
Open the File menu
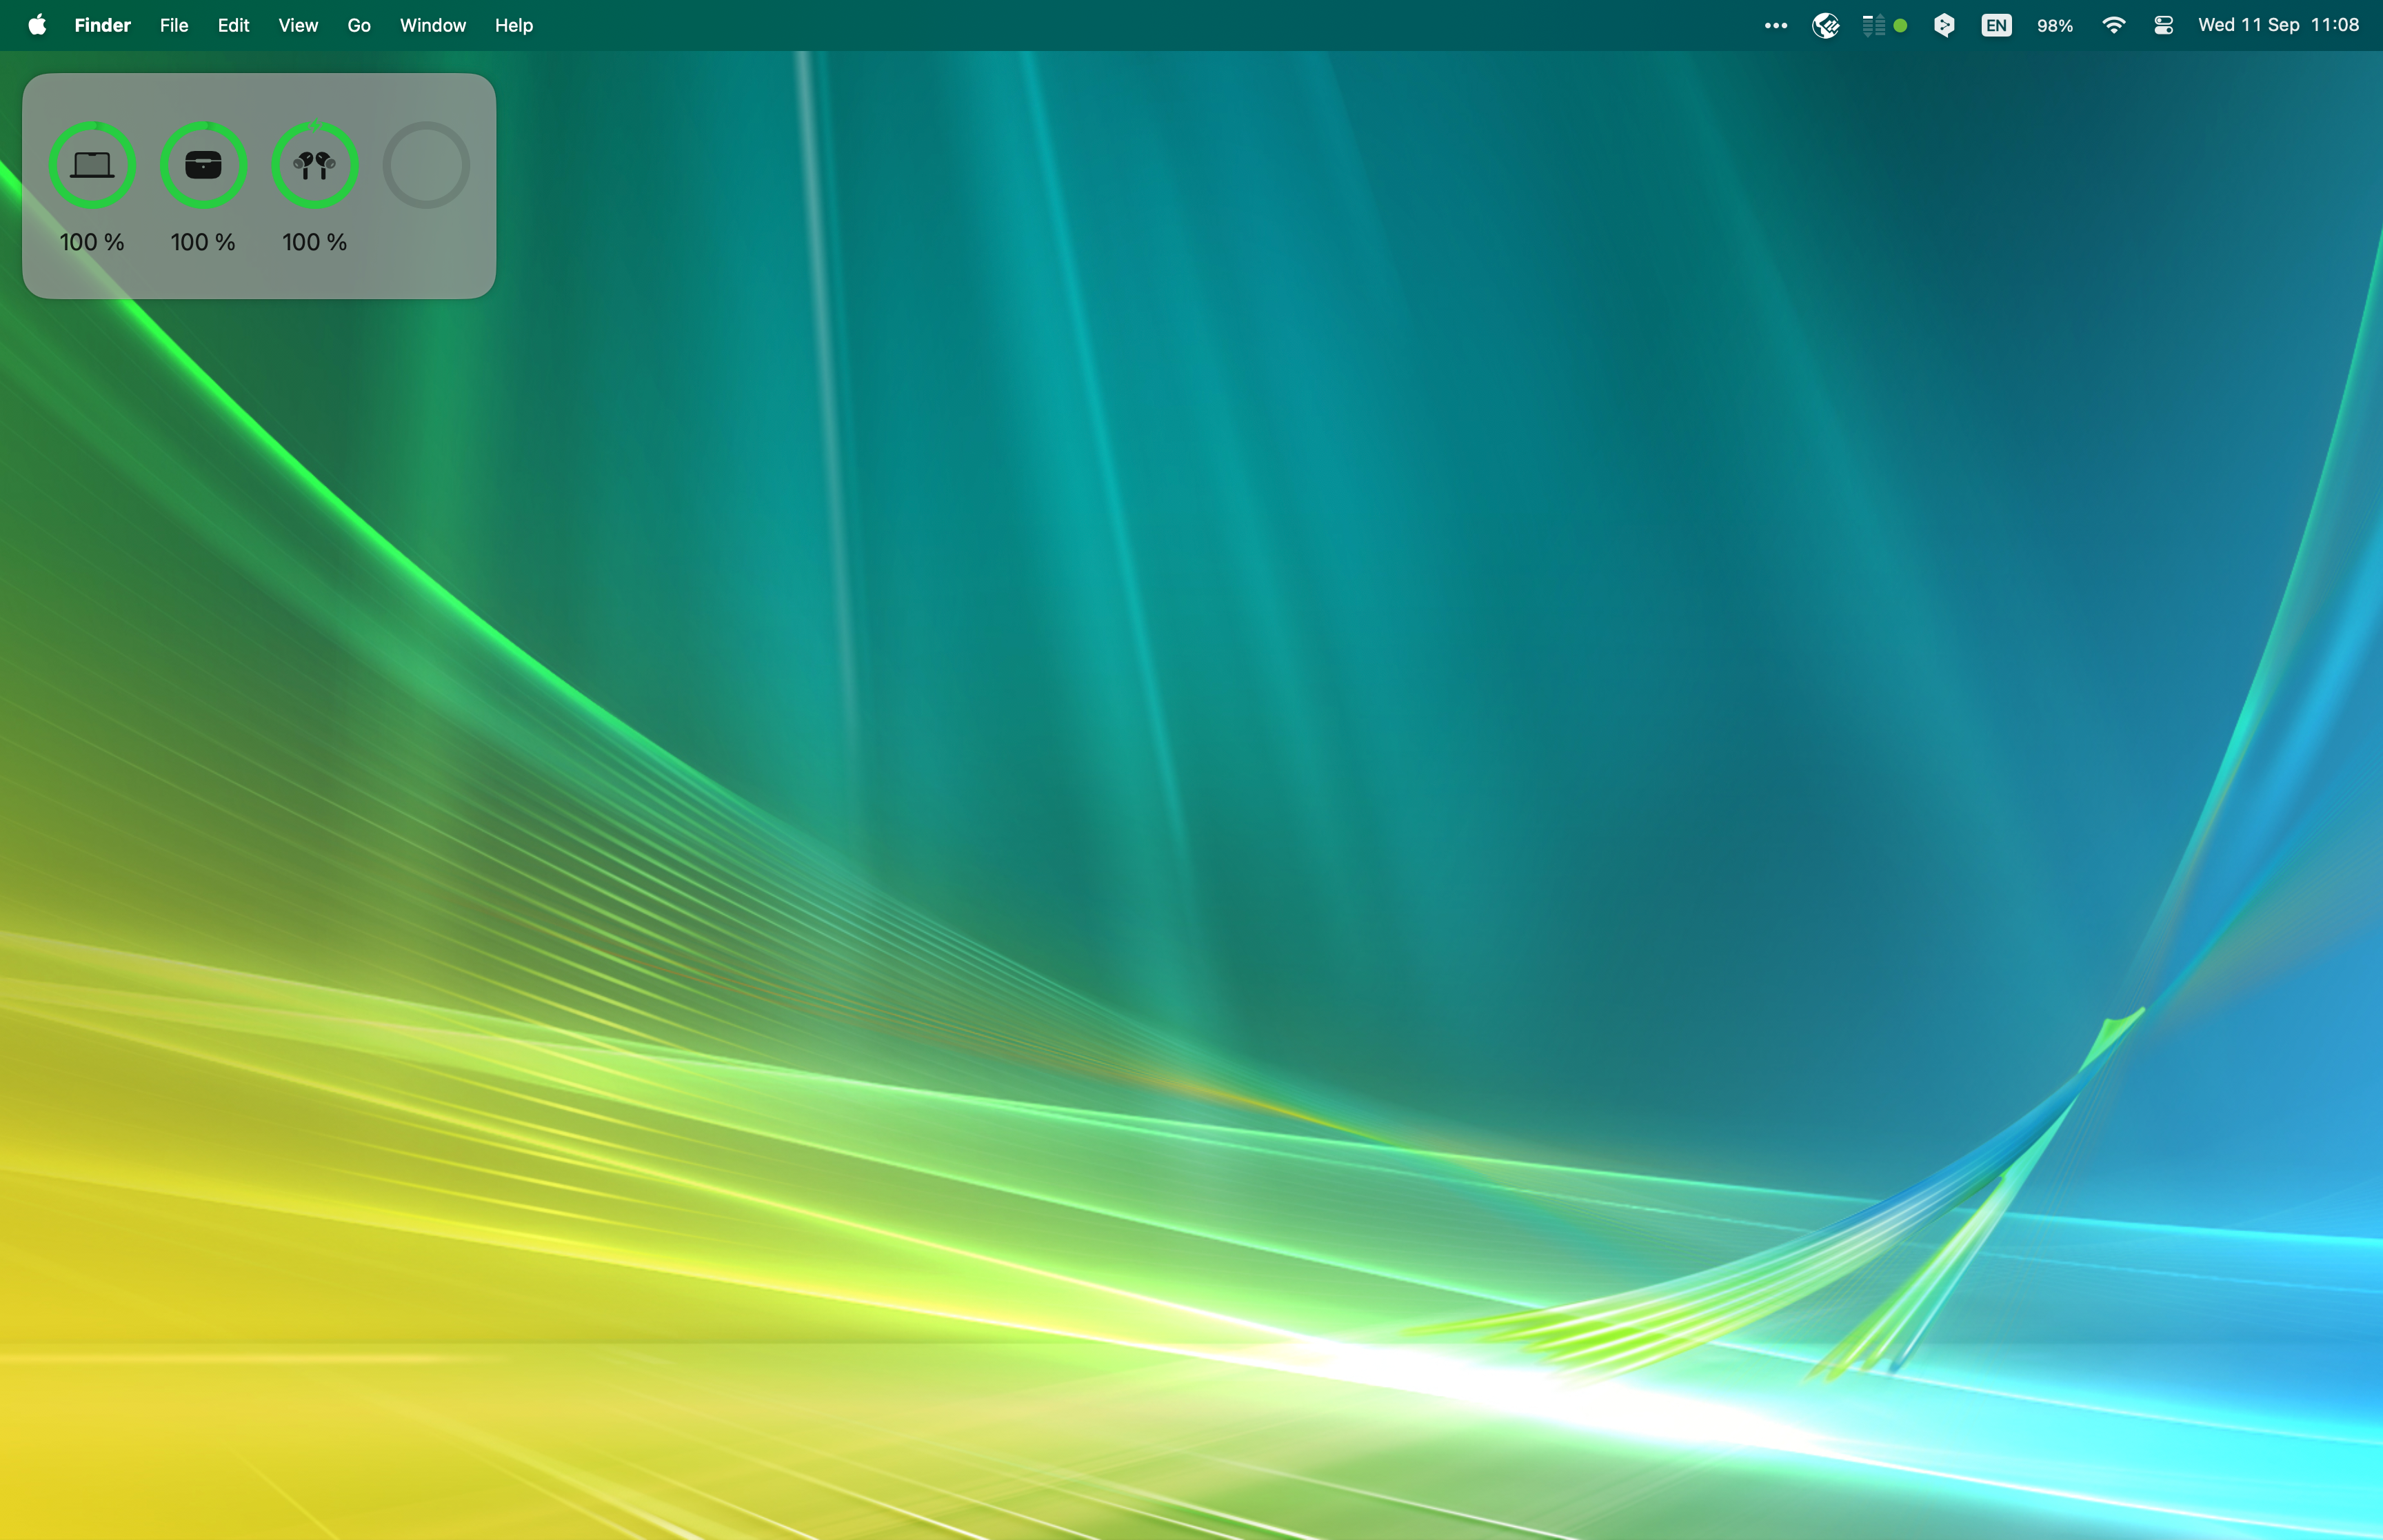(174, 25)
